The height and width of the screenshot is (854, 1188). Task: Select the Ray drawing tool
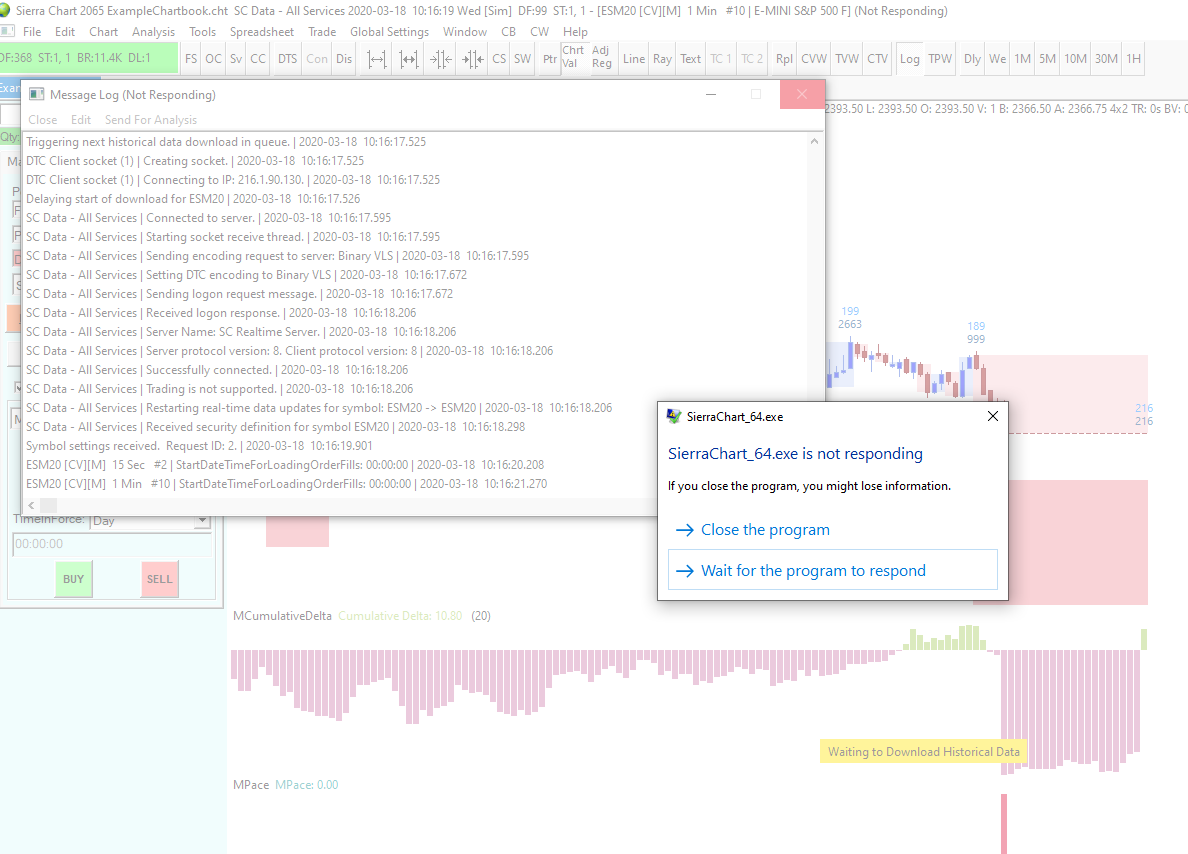662,58
